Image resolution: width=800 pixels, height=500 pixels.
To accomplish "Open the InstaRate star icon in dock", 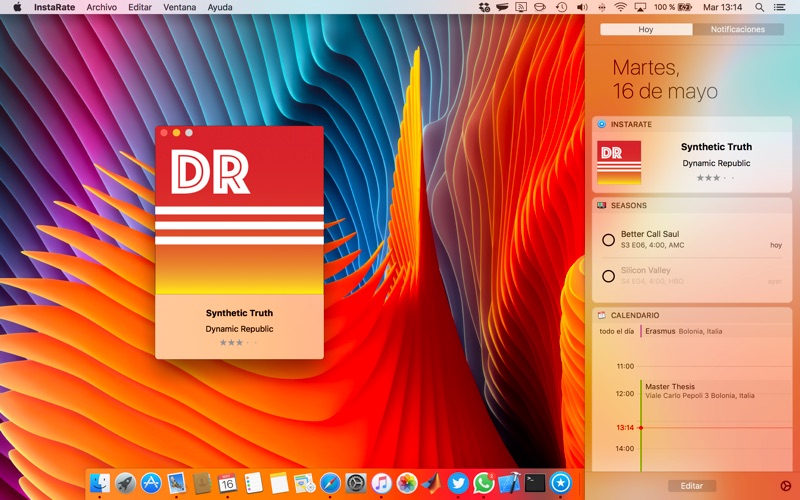I will pyautogui.click(x=561, y=484).
